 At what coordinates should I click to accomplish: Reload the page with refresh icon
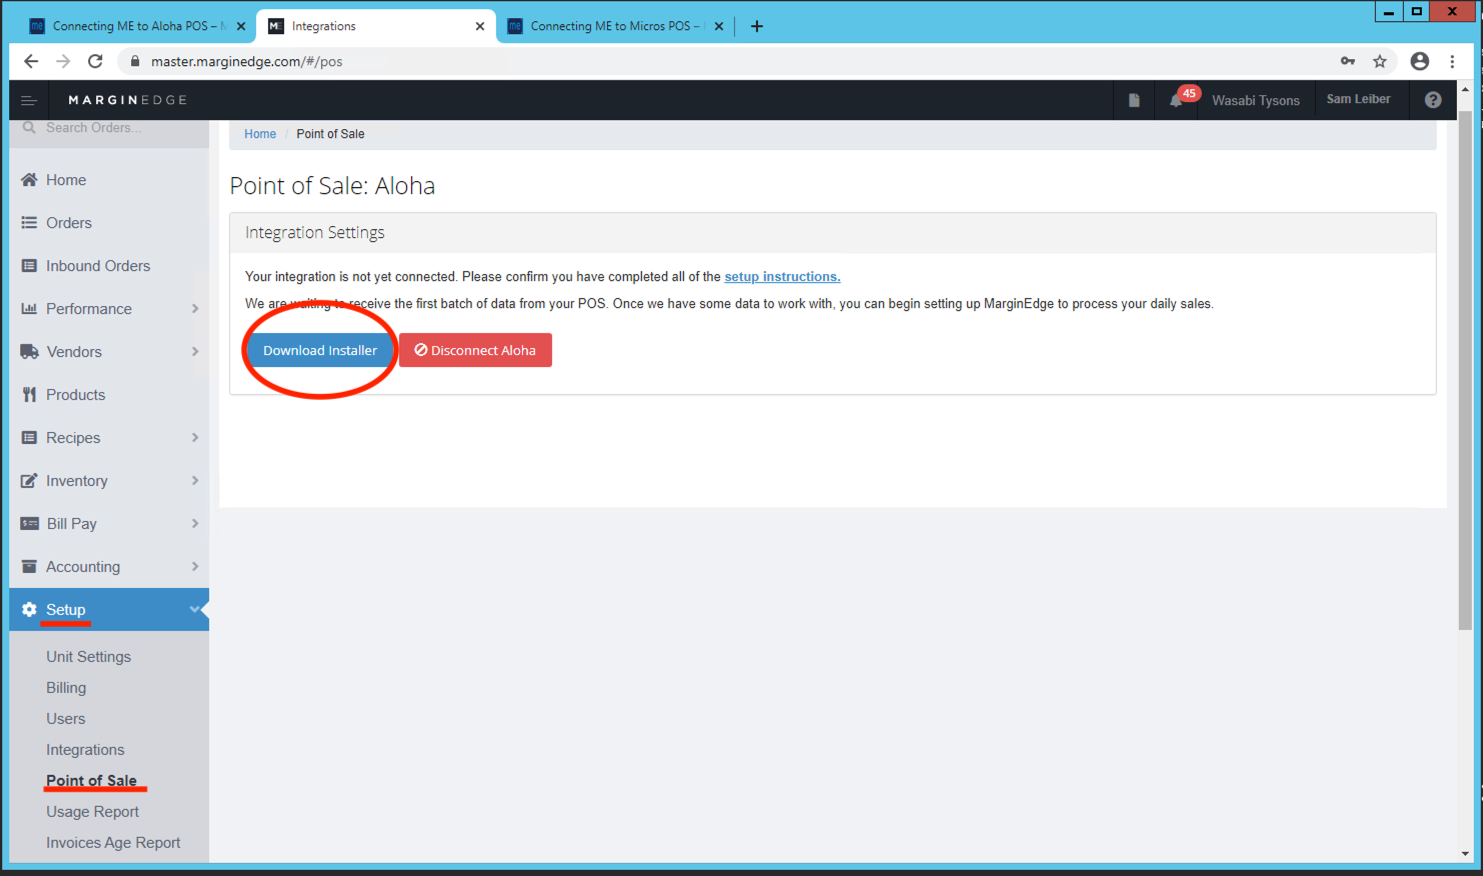[x=95, y=61]
